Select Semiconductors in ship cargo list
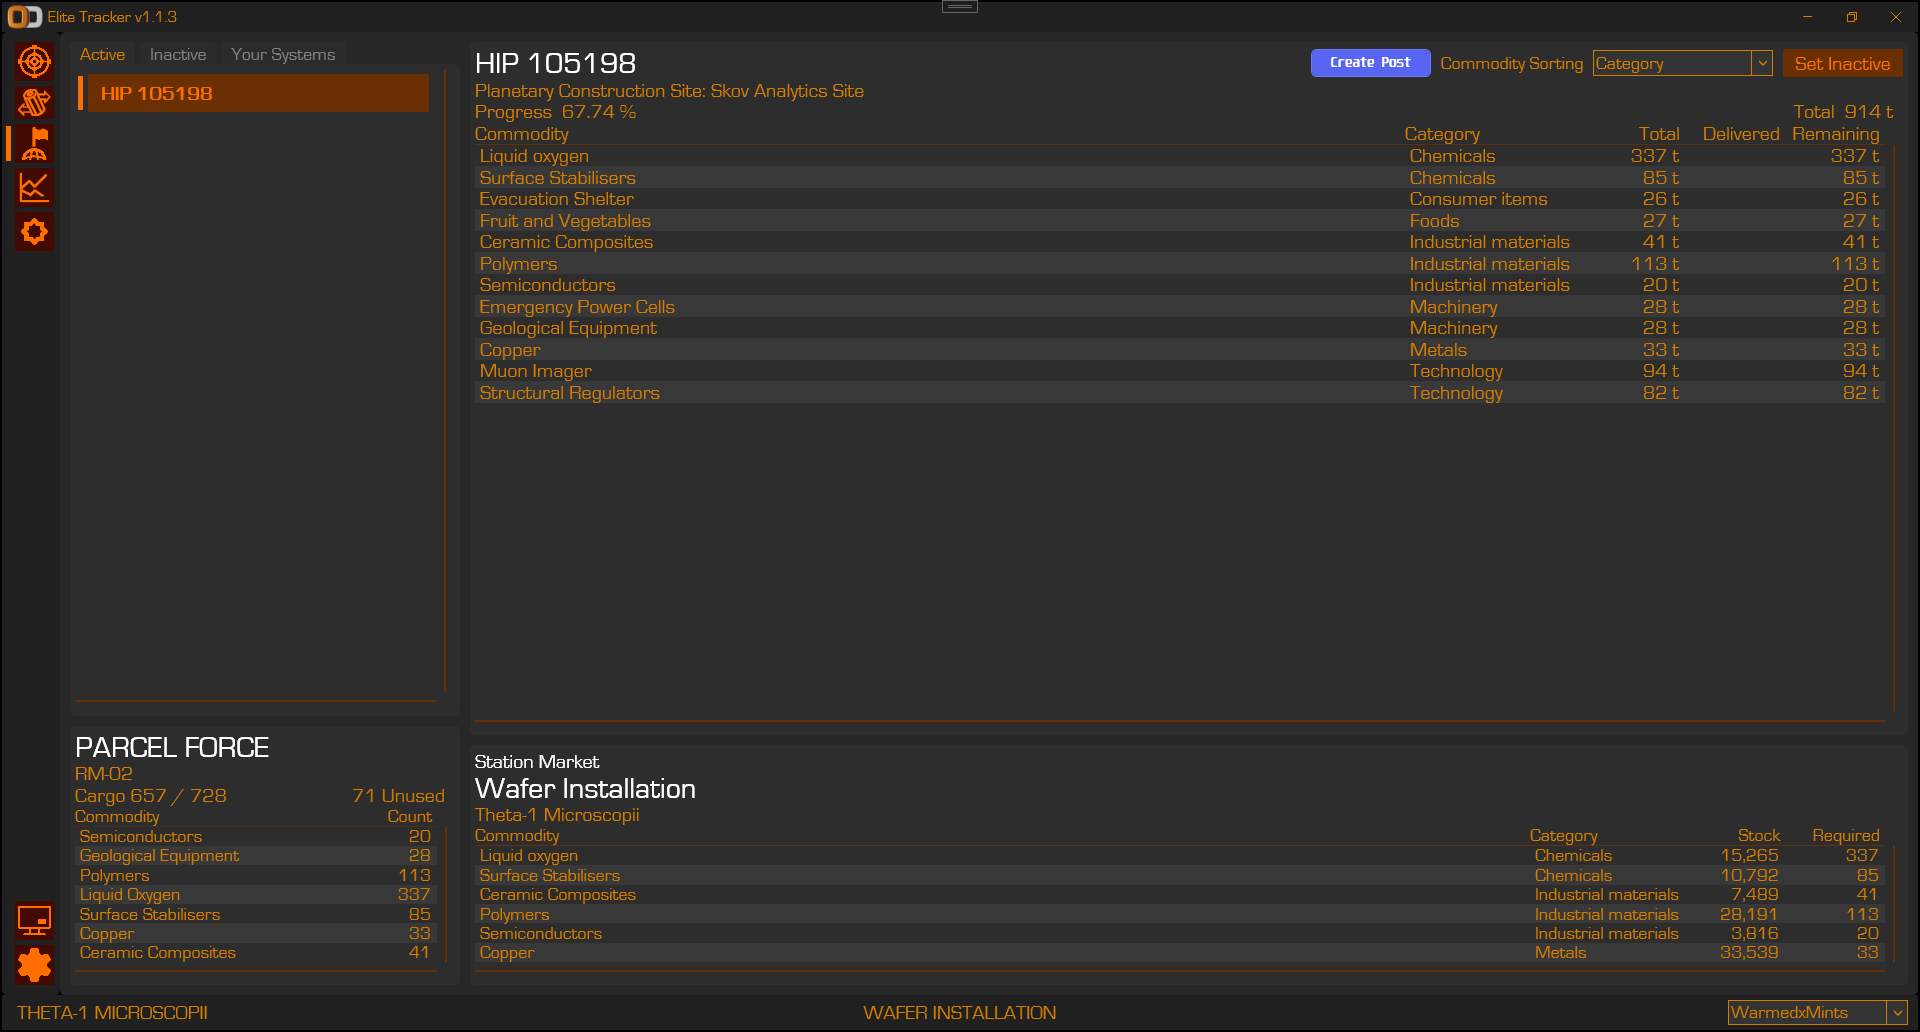1920x1032 pixels. pos(256,836)
